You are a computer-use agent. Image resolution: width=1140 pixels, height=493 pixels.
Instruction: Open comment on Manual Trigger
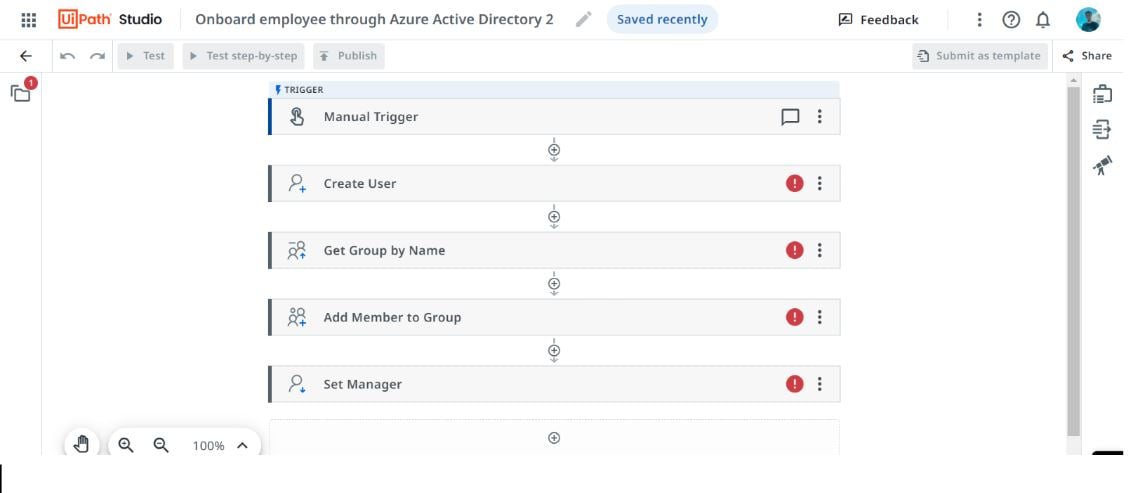click(790, 116)
